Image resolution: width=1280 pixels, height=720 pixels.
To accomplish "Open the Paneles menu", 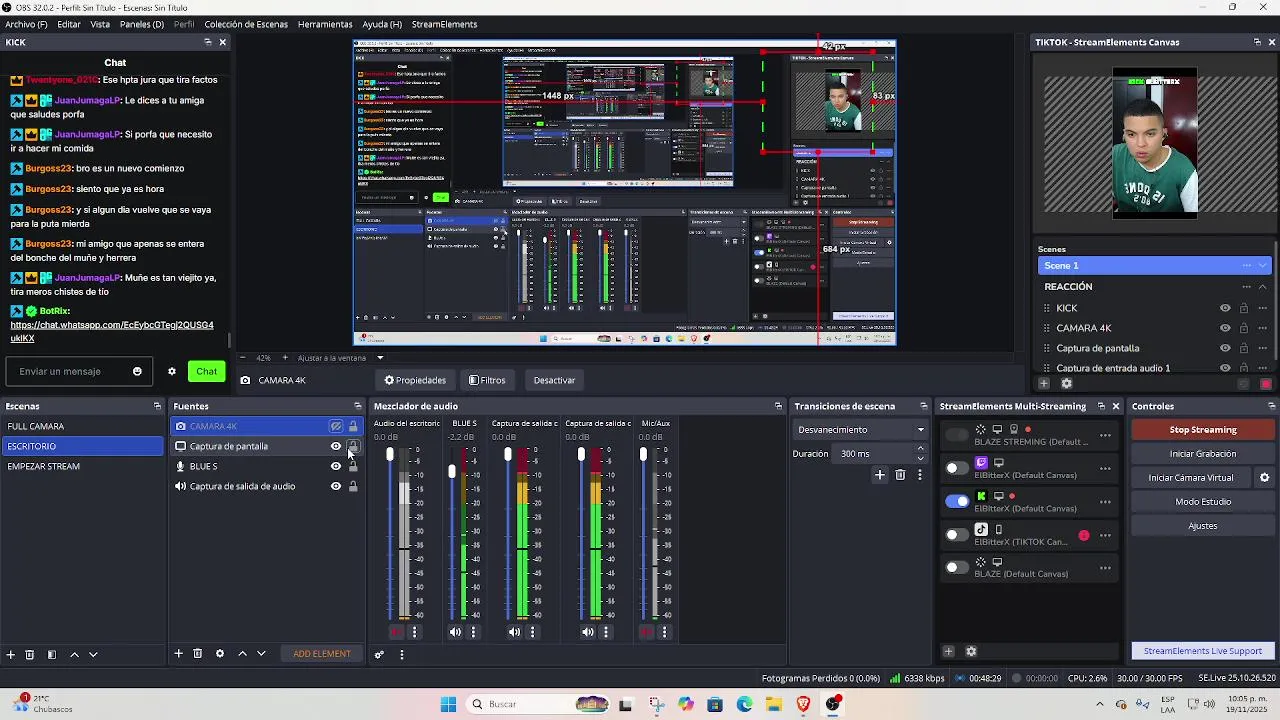I will pyautogui.click(x=142, y=24).
